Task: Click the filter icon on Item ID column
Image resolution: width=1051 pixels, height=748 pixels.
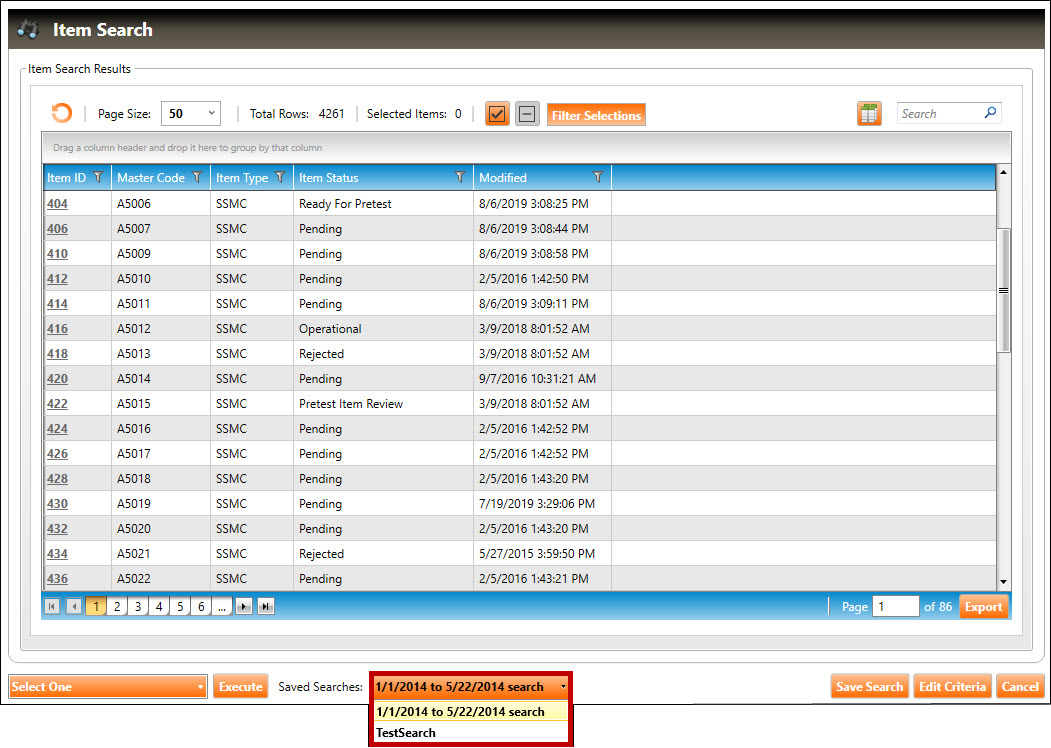Action: pos(98,178)
